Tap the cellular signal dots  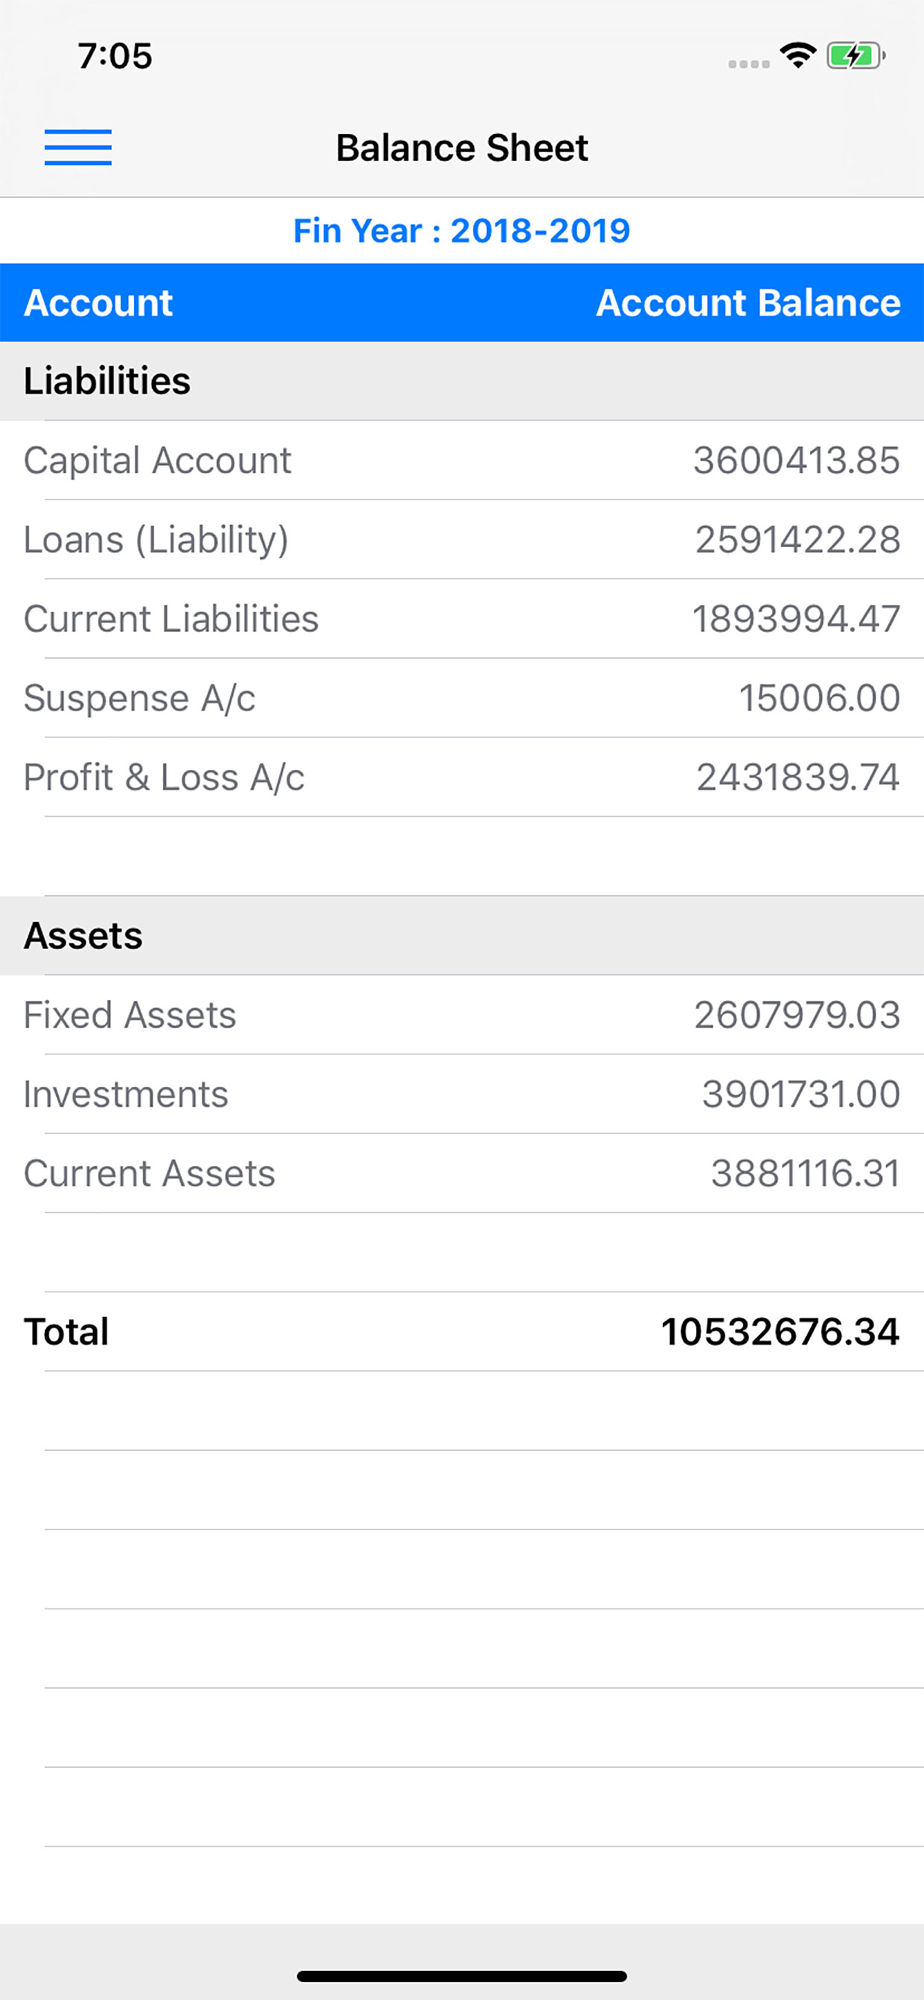(749, 64)
